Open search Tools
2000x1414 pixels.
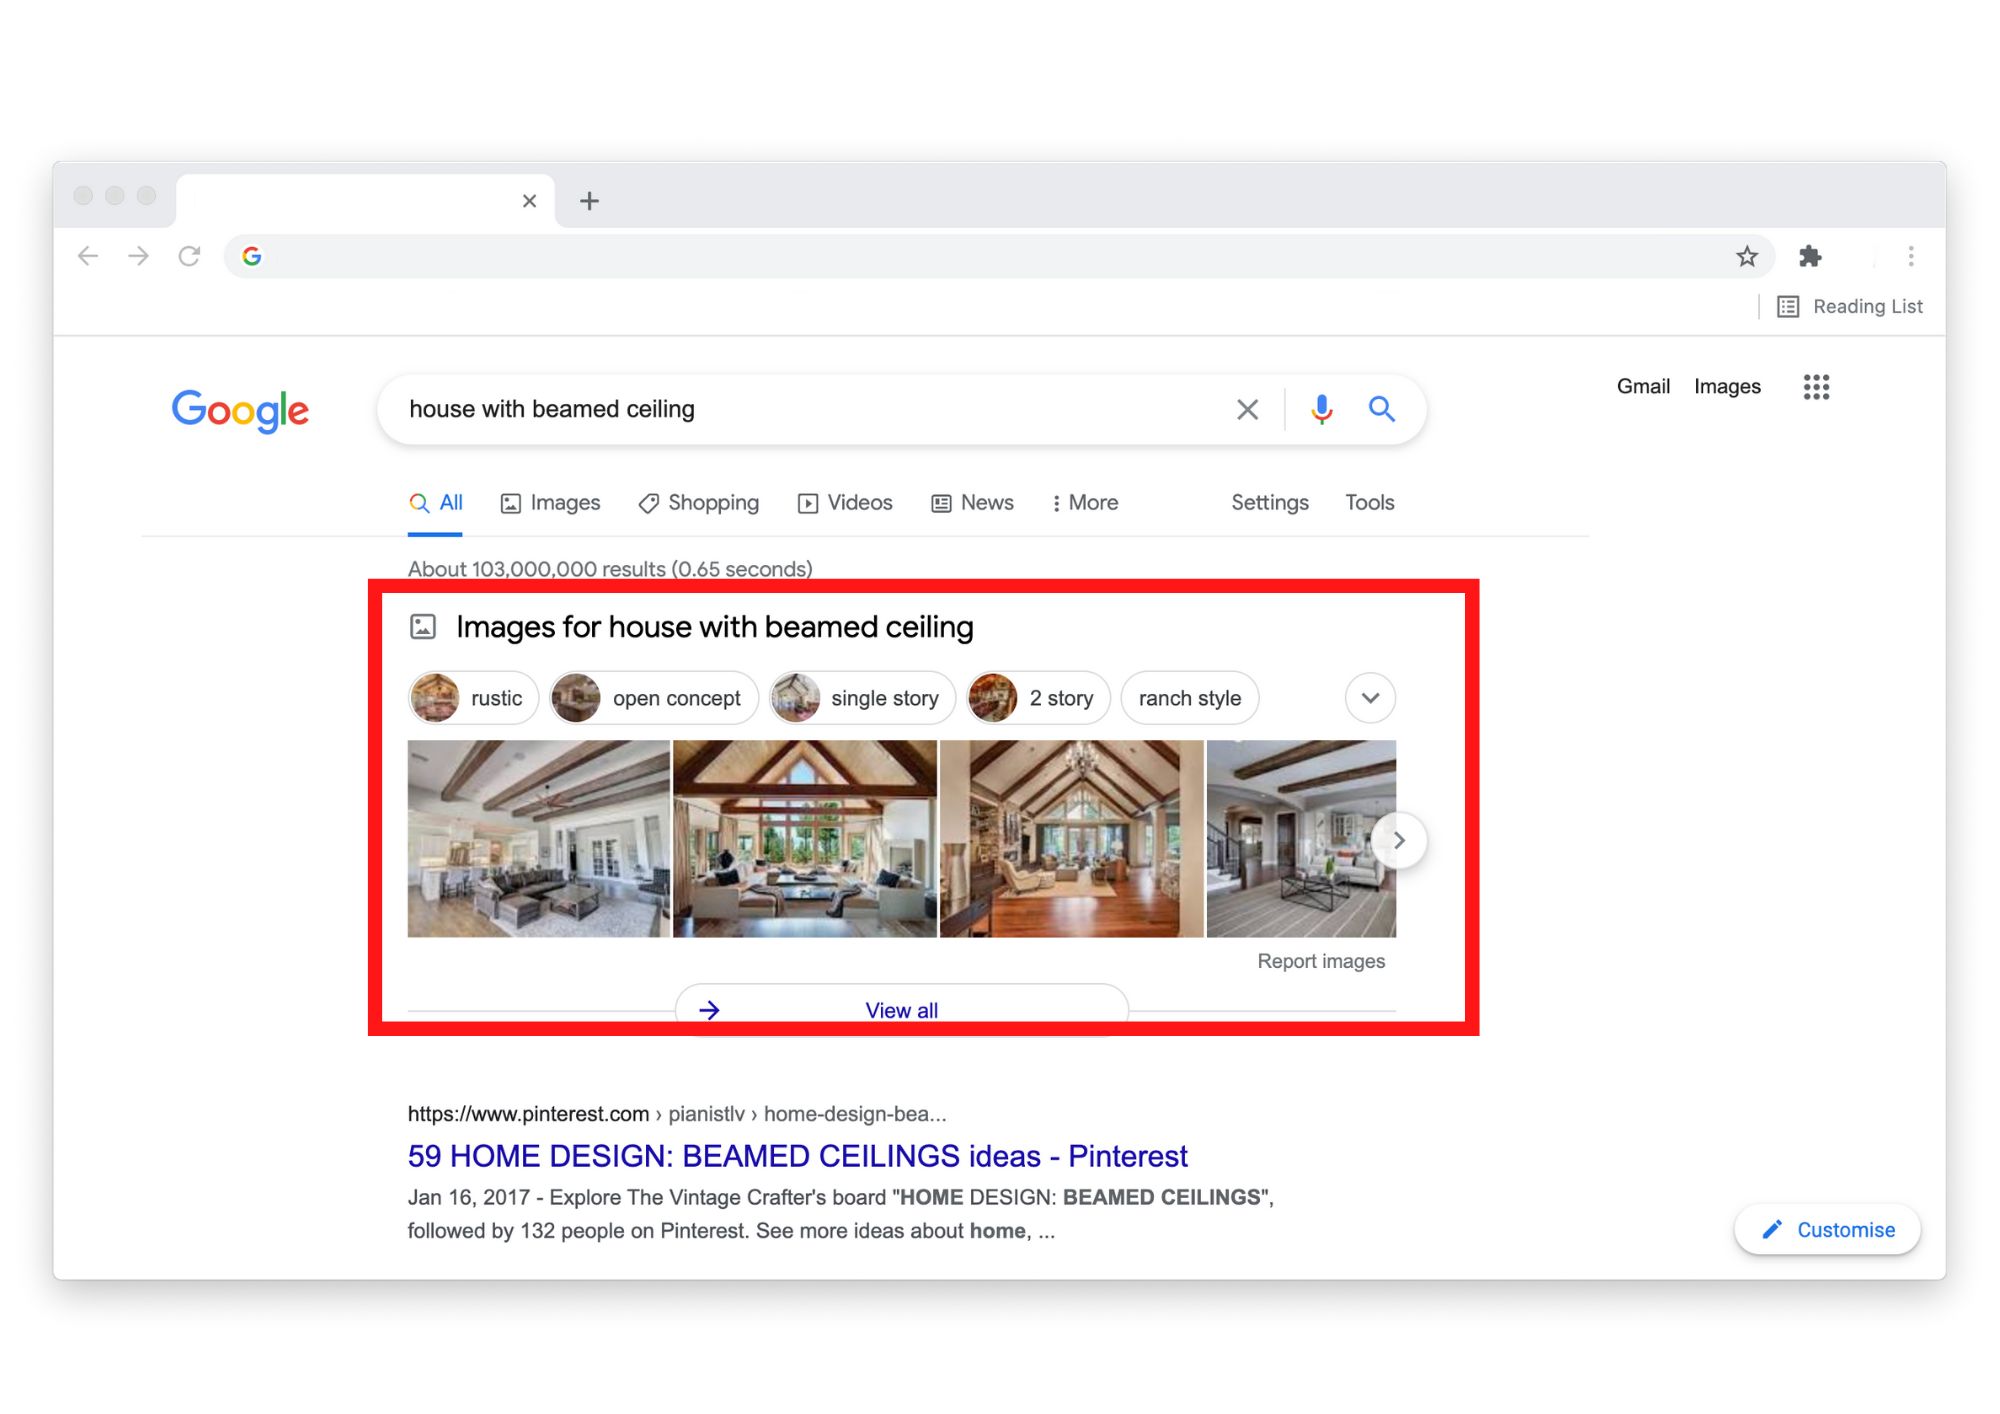(x=1369, y=503)
